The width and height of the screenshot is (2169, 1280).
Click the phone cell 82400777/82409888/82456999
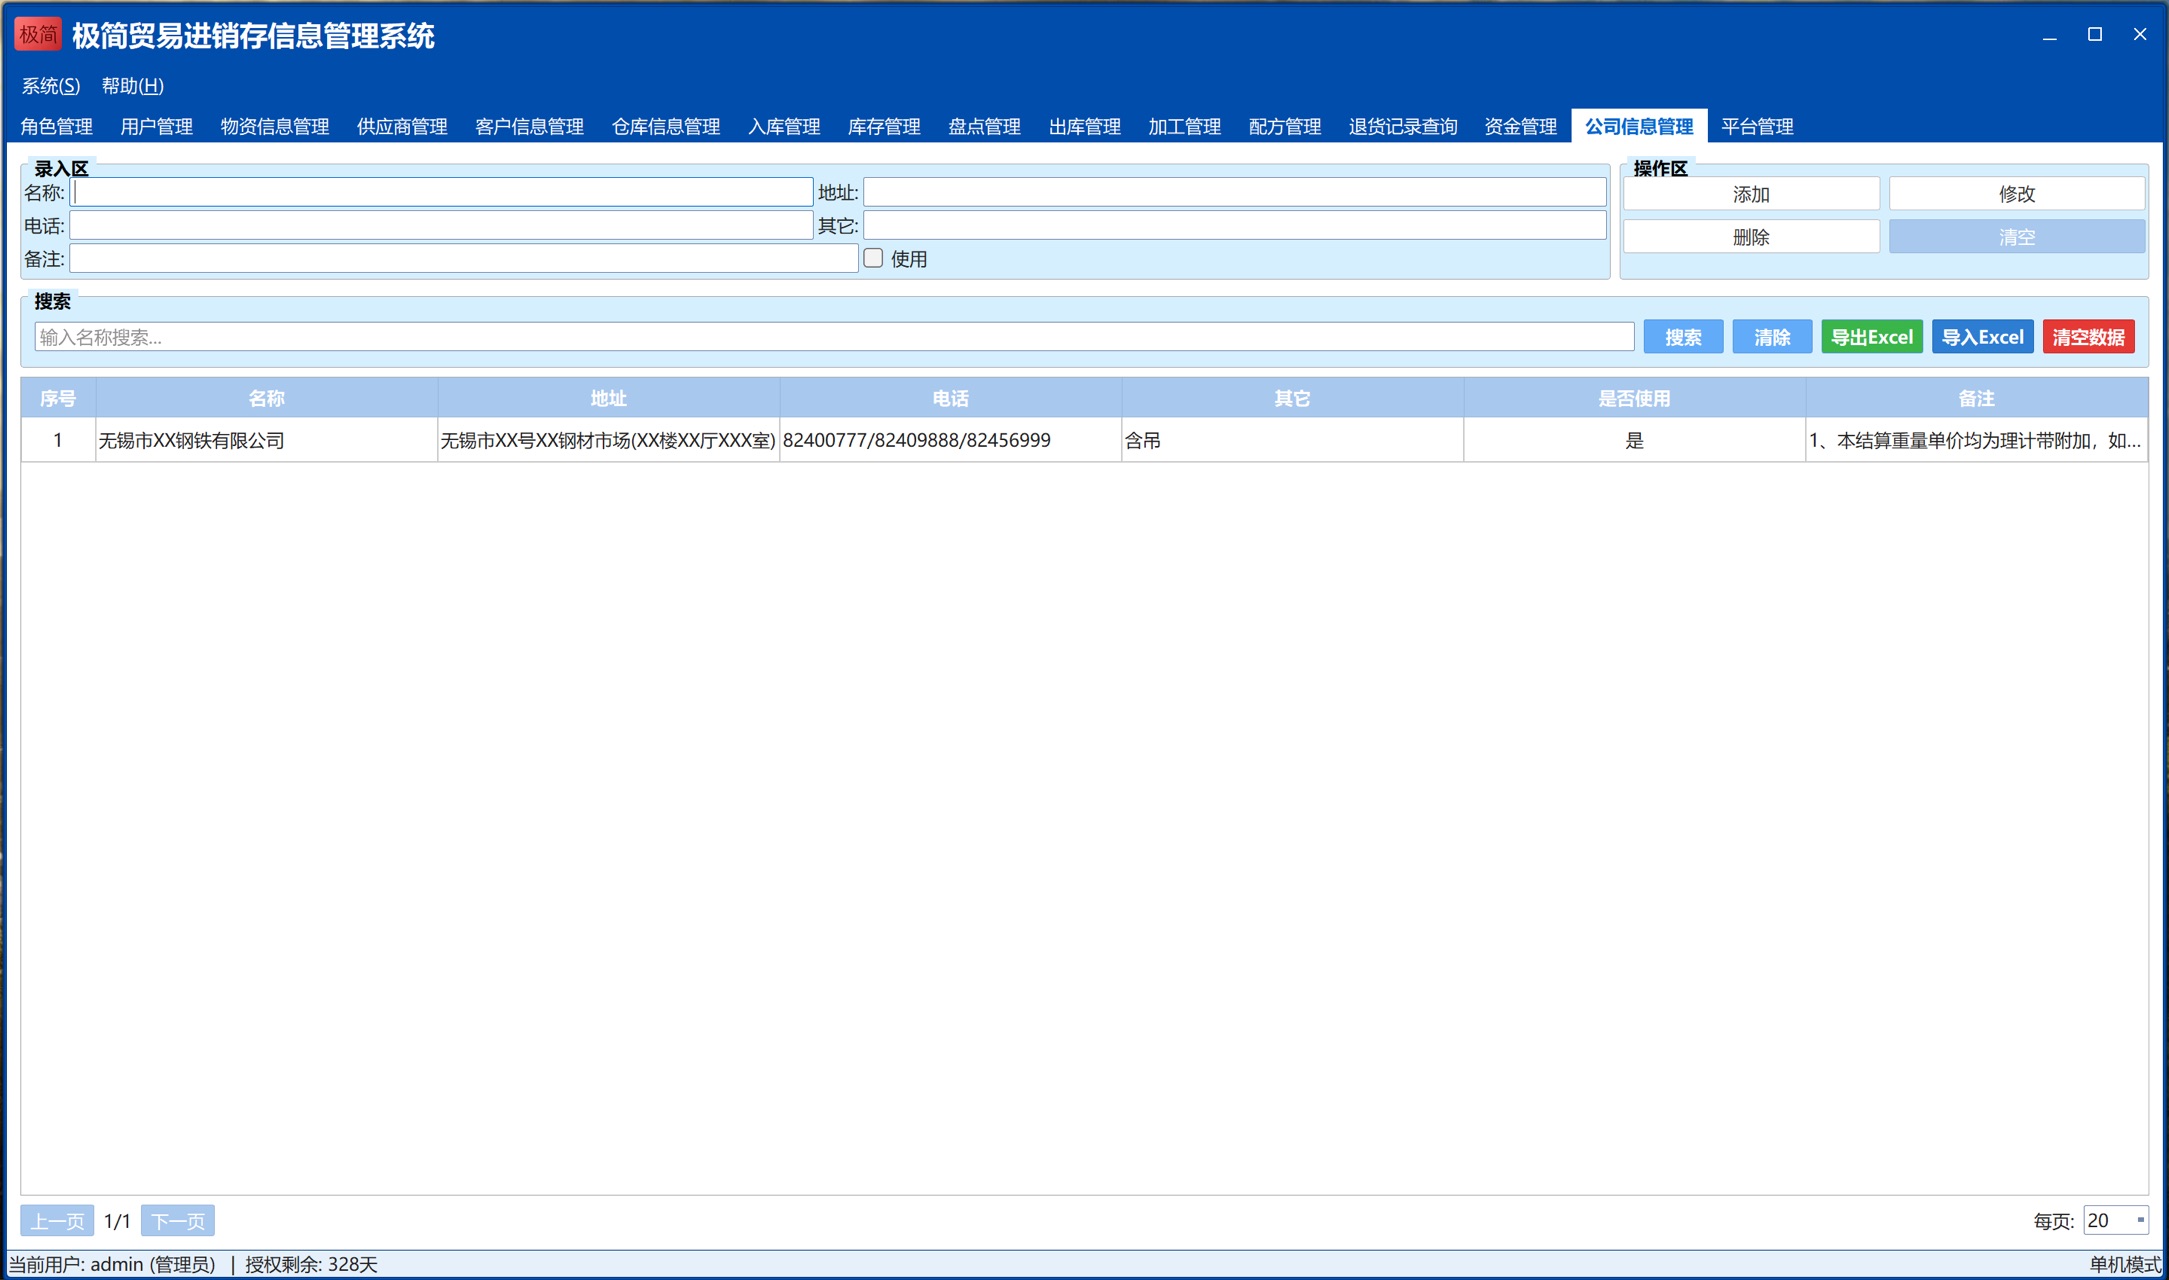coord(950,440)
